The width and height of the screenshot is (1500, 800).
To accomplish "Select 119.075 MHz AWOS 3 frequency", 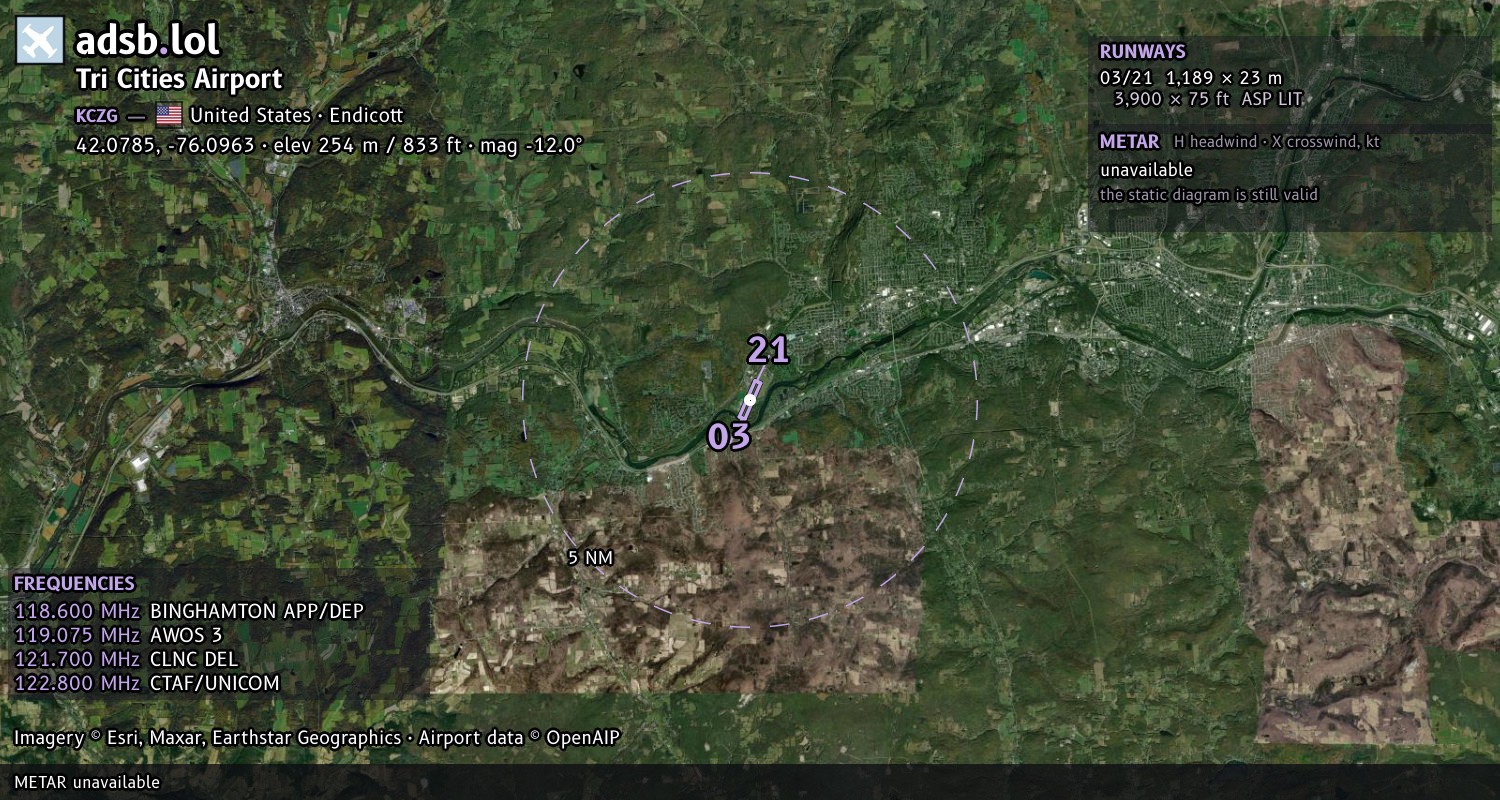I will (118, 635).
